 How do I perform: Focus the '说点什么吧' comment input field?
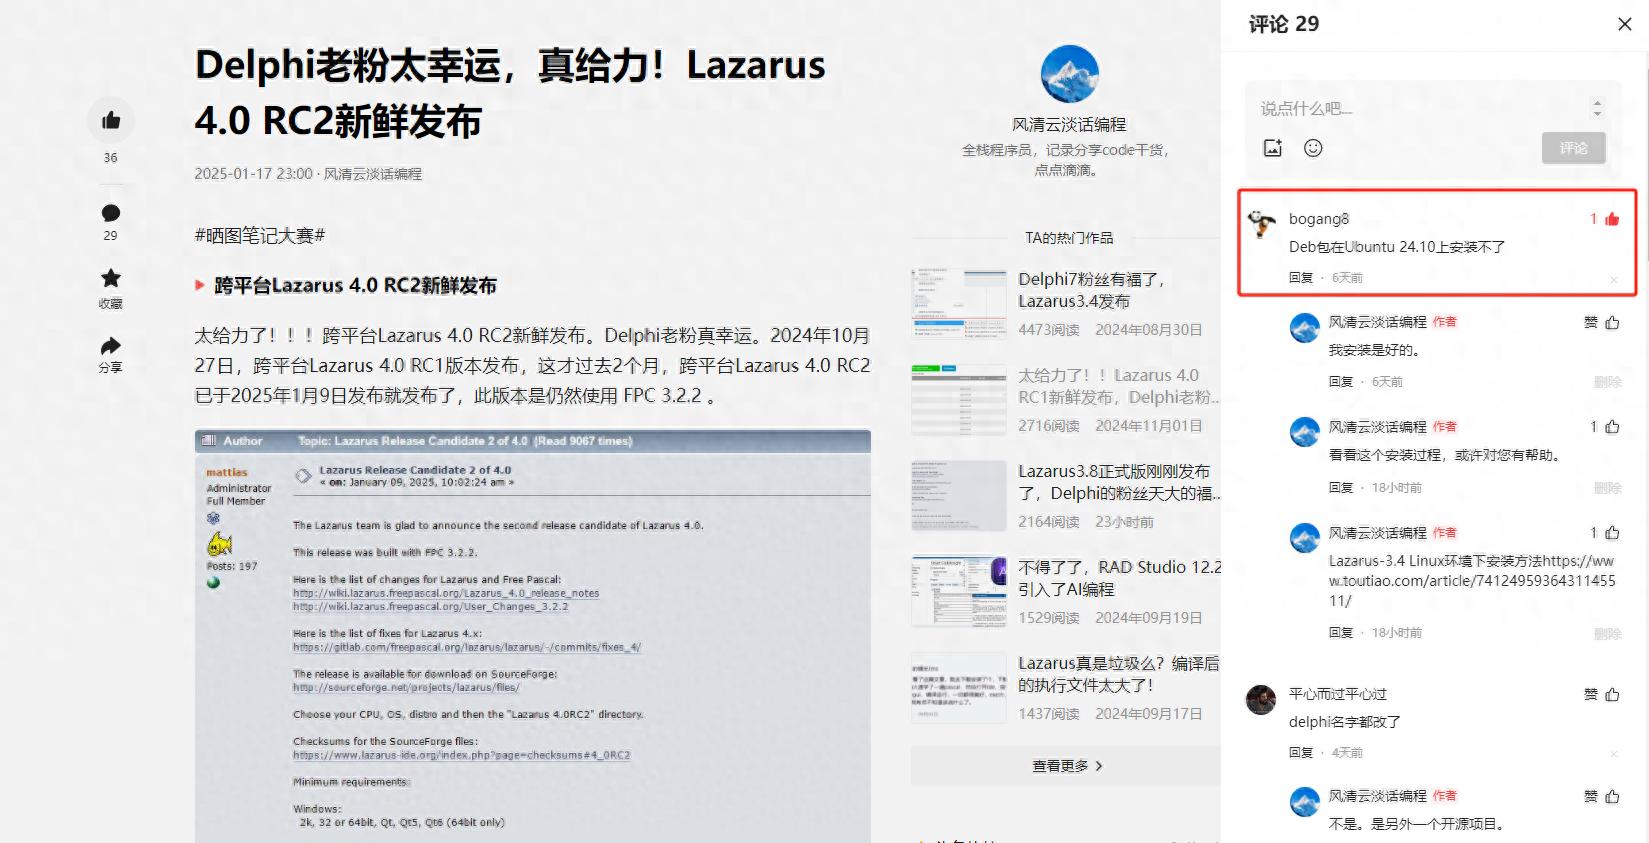pos(1420,108)
